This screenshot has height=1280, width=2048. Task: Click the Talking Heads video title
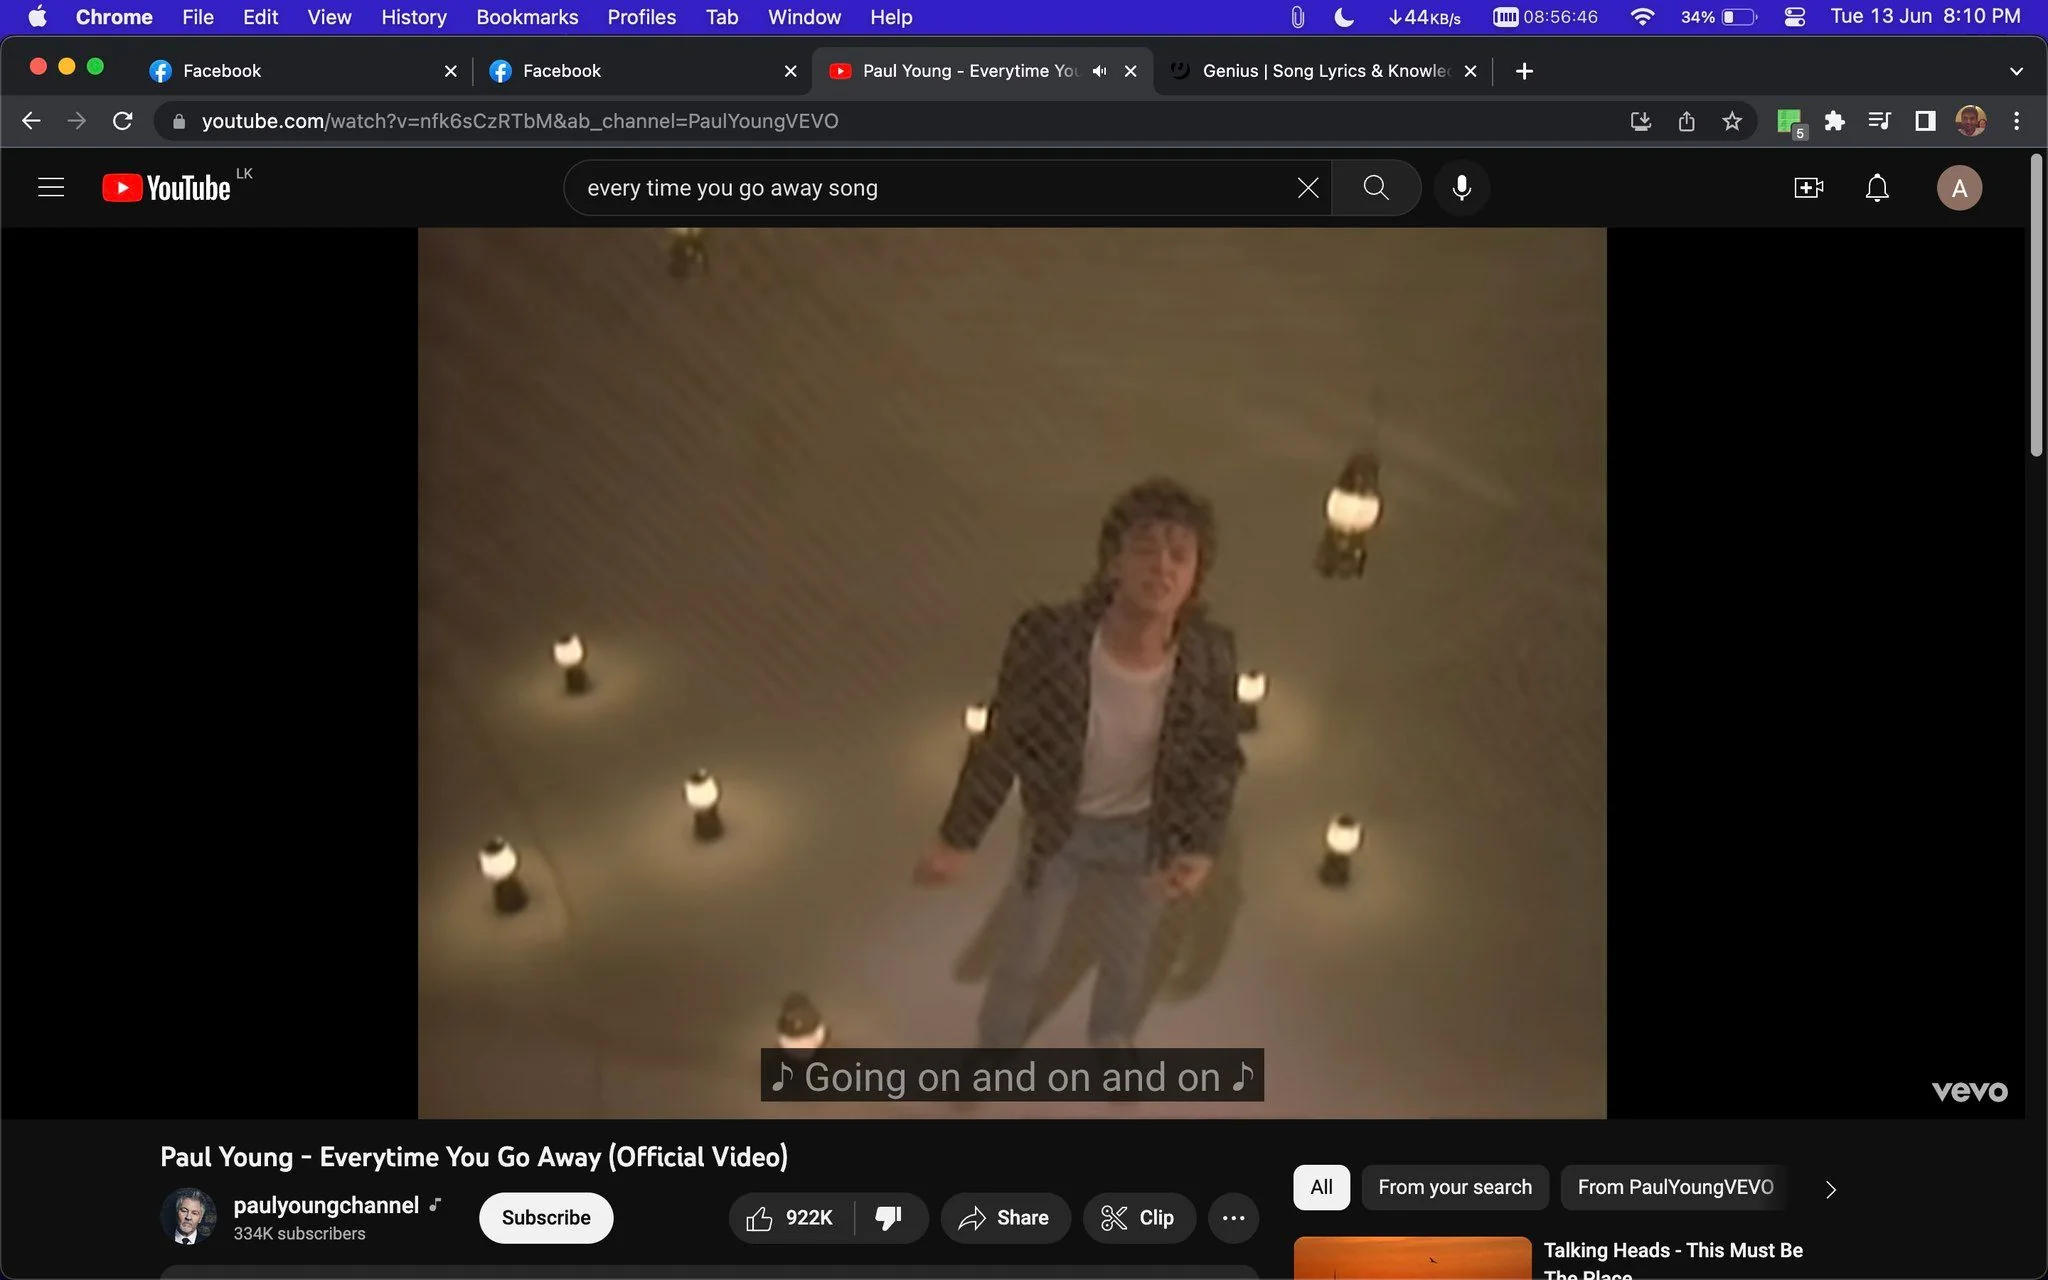click(x=1673, y=1261)
